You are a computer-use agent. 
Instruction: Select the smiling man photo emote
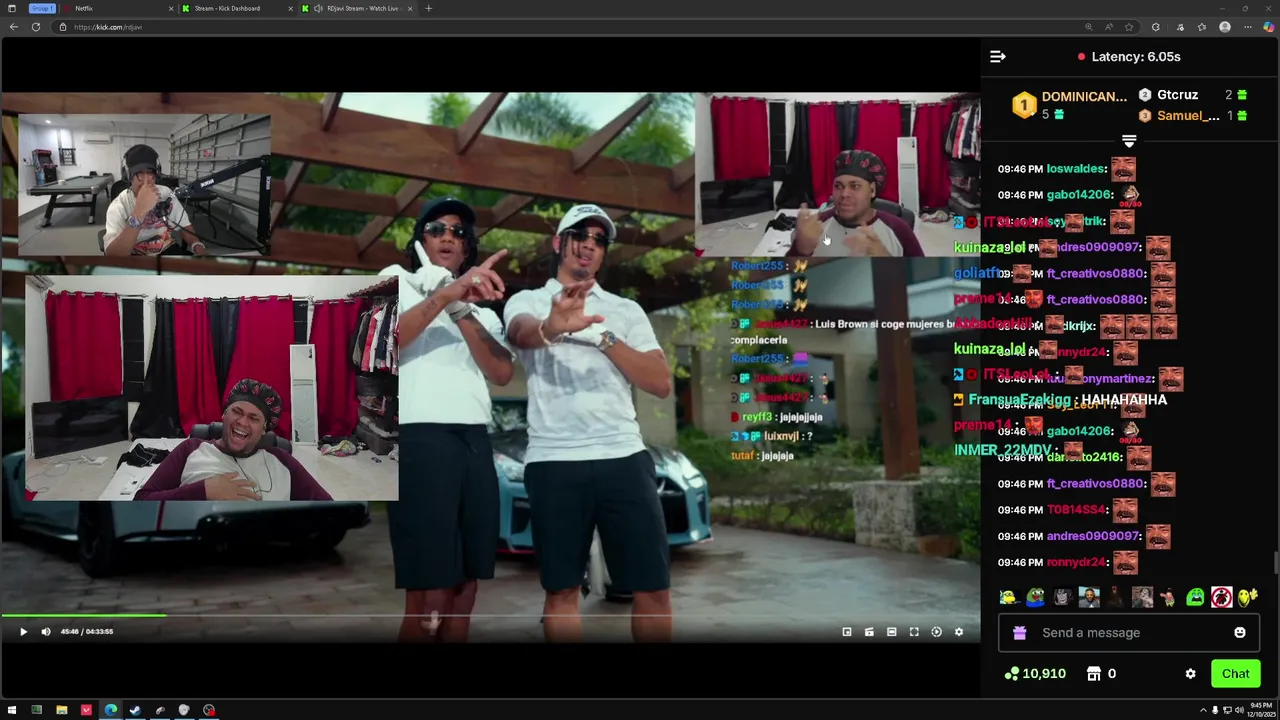coord(1089,598)
